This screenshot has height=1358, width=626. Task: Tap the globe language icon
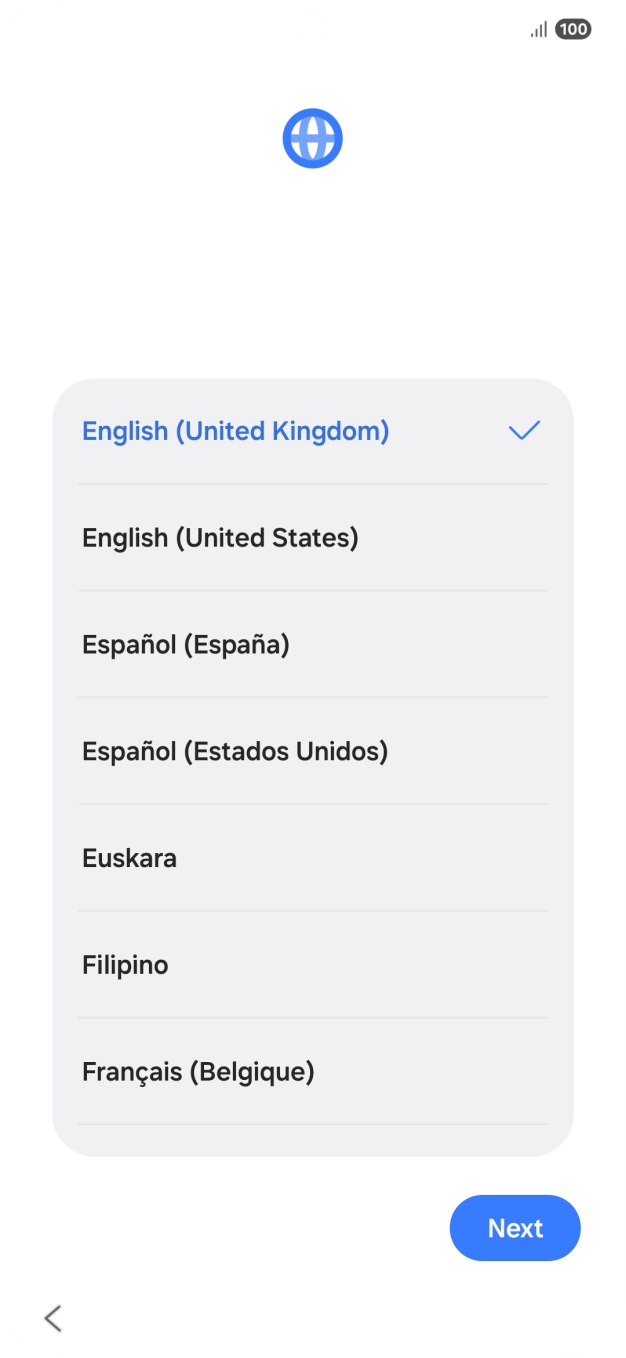click(312, 137)
